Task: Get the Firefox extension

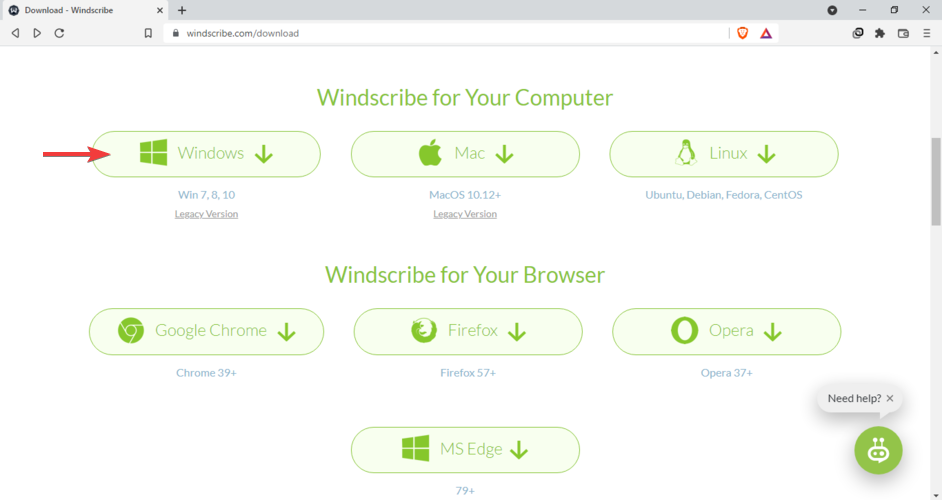Action: 468,332
